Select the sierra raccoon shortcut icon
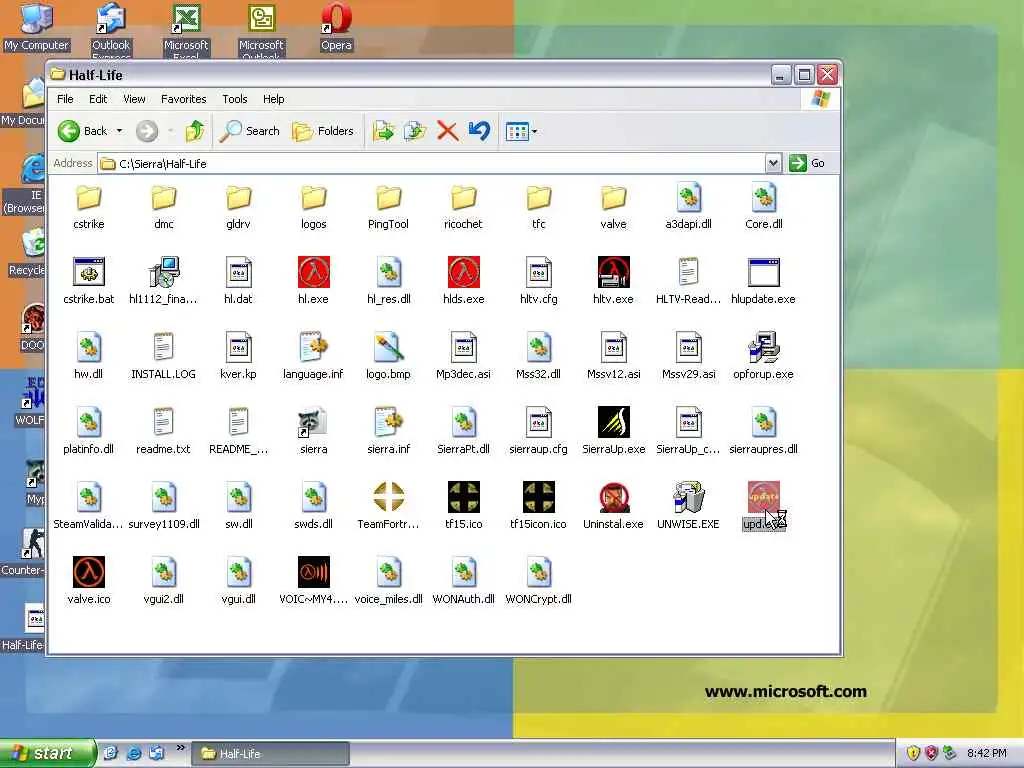The width and height of the screenshot is (1024, 768). [x=313, y=422]
